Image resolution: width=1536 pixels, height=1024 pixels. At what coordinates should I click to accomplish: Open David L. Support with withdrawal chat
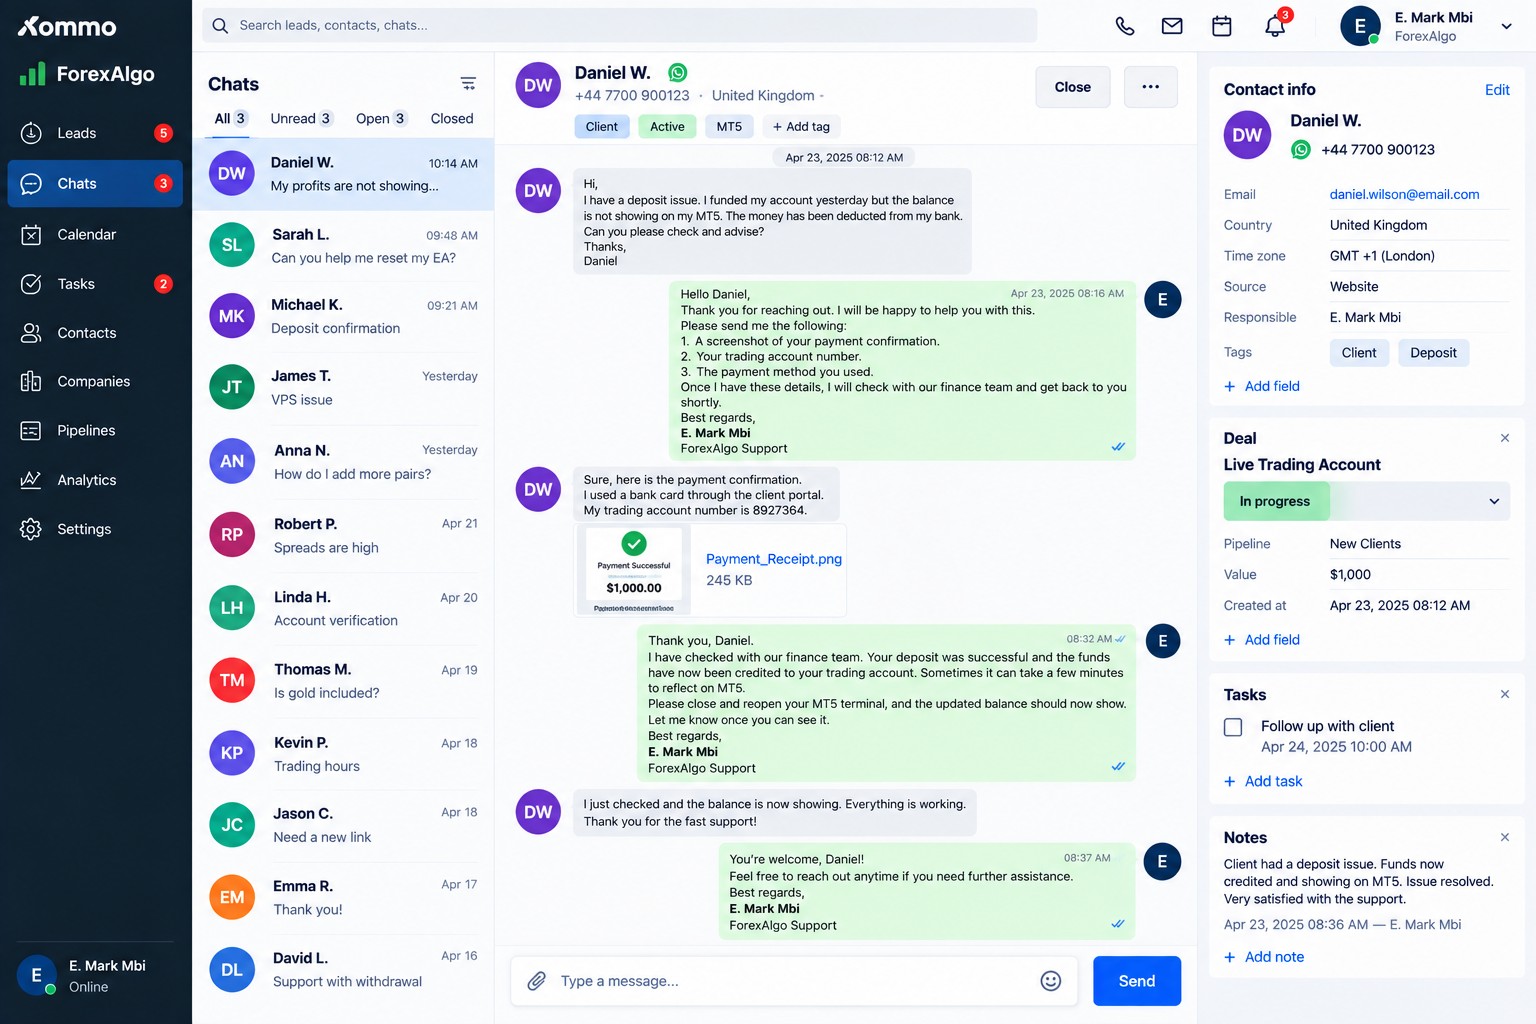click(x=343, y=969)
